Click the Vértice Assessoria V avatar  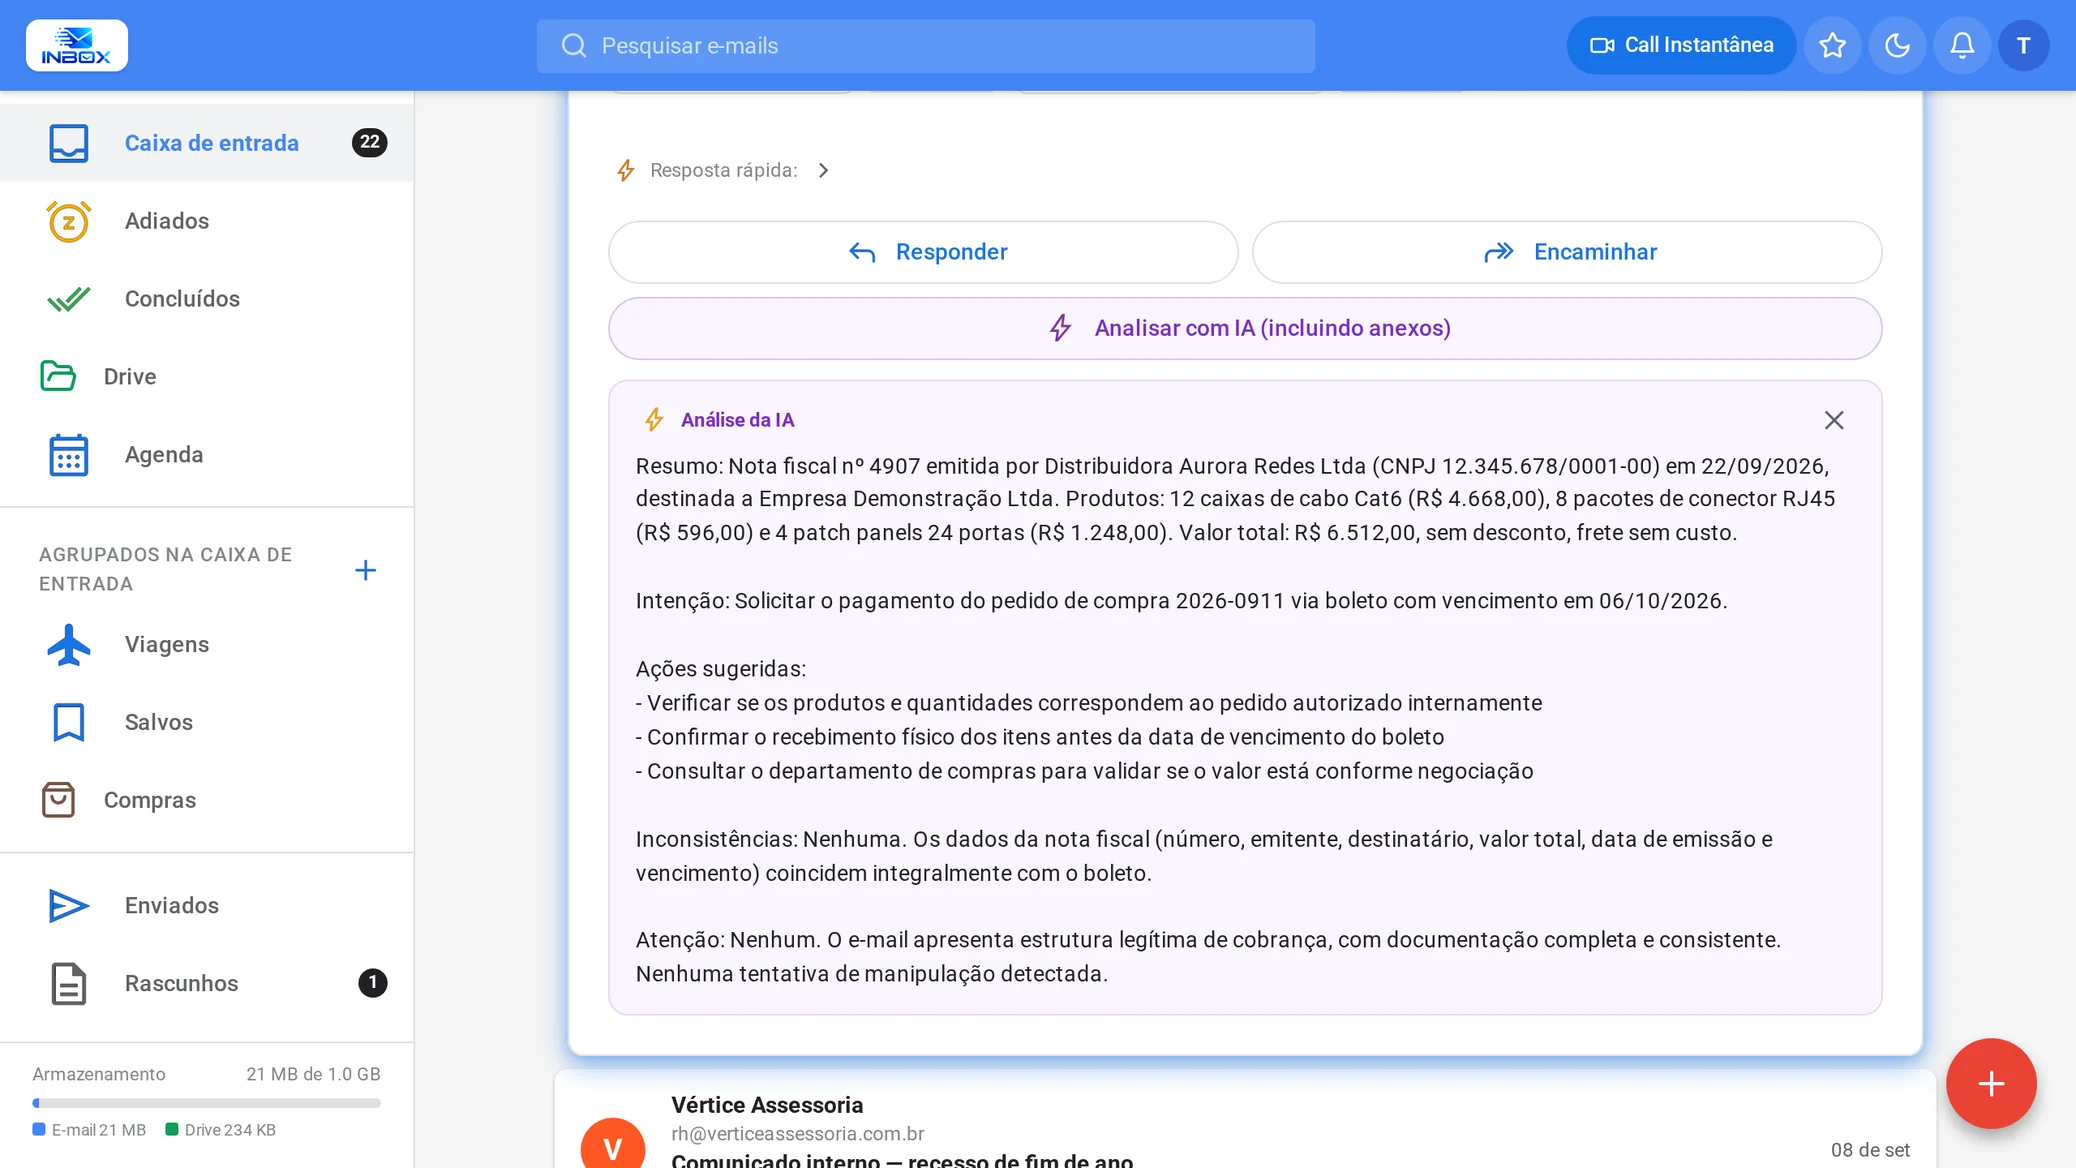tap(613, 1144)
